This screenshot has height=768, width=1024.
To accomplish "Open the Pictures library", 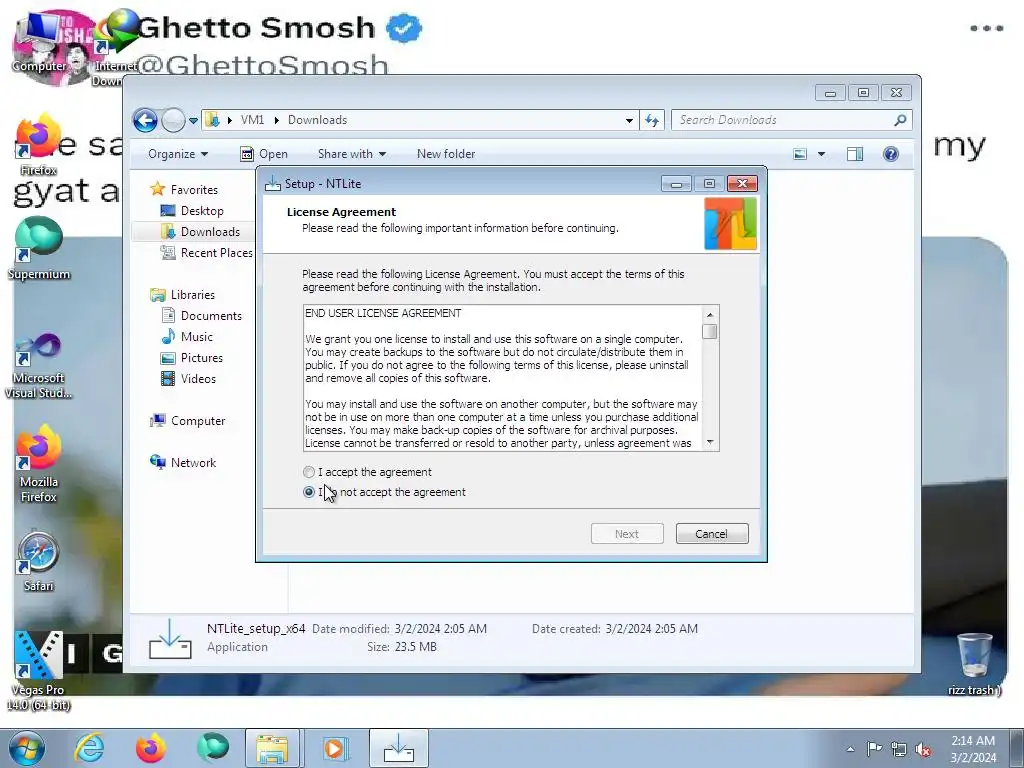I will click(x=202, y=358).
